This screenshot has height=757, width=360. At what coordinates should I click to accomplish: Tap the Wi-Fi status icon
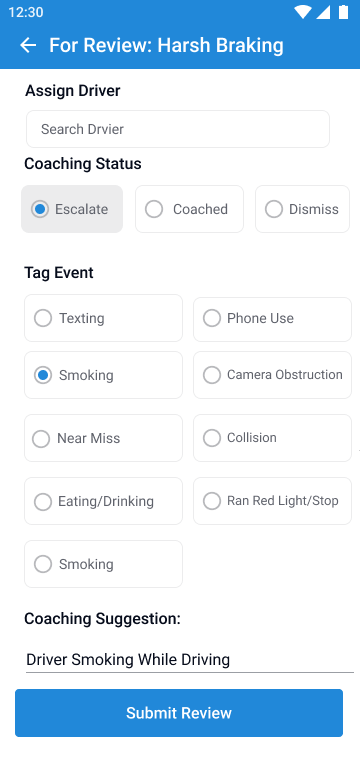(303, 12)
